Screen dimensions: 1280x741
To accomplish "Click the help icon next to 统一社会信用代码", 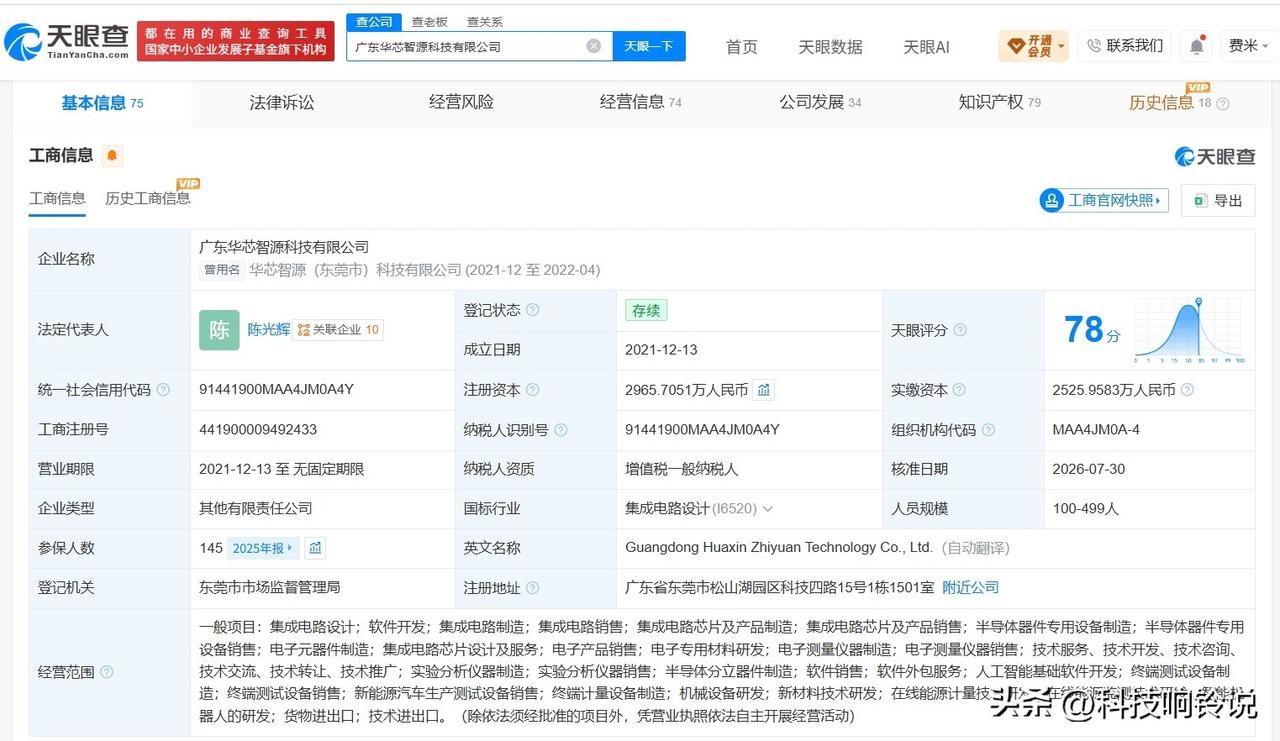I will click(x=163, y=389).
